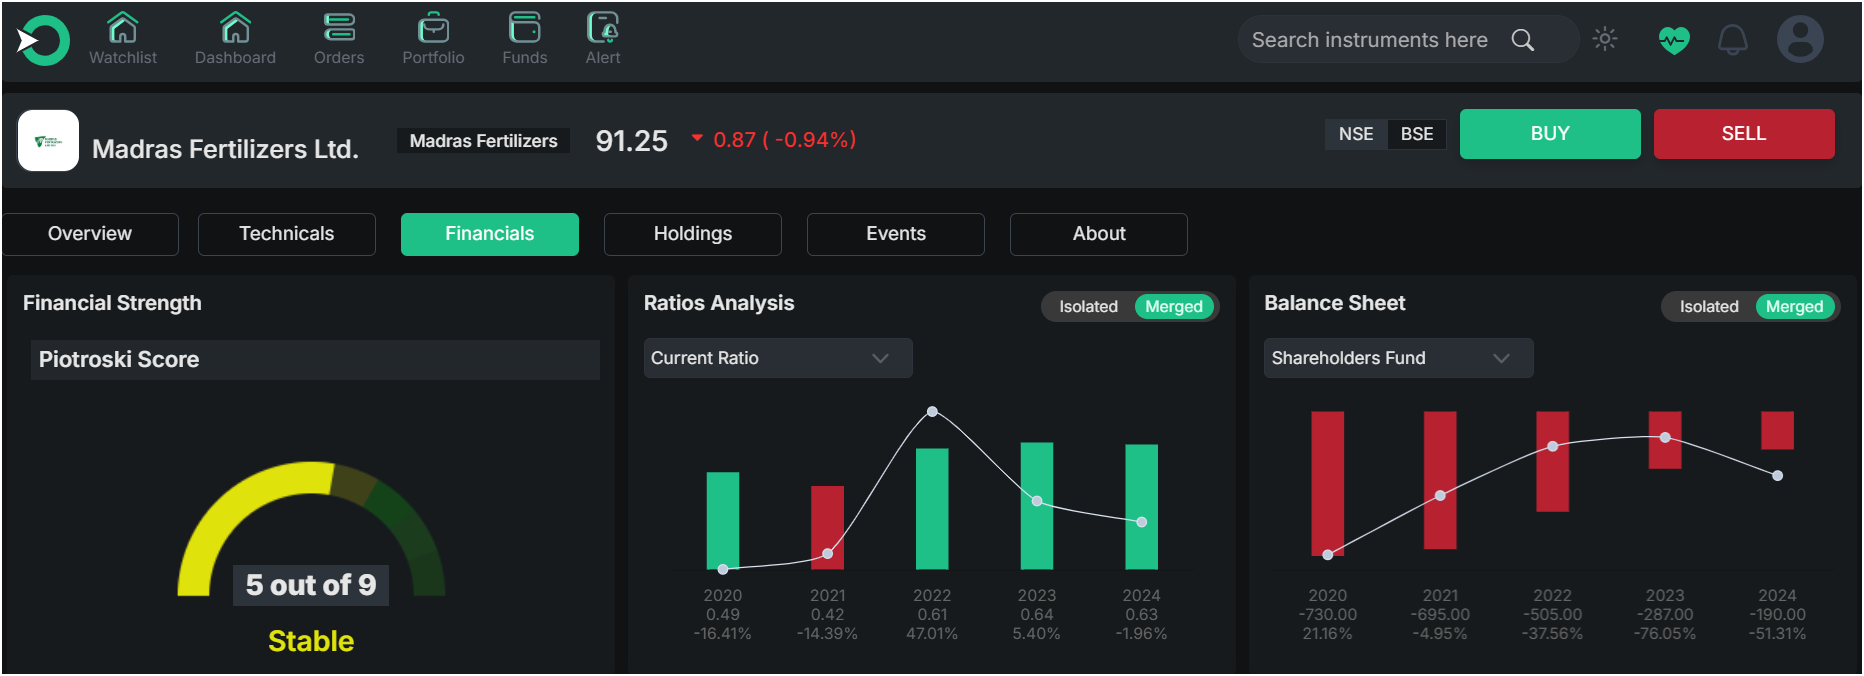Switch Balance Sheet to Isolated
The height and width of the screenshot is (676, 1864).
tap(1709, 307)
